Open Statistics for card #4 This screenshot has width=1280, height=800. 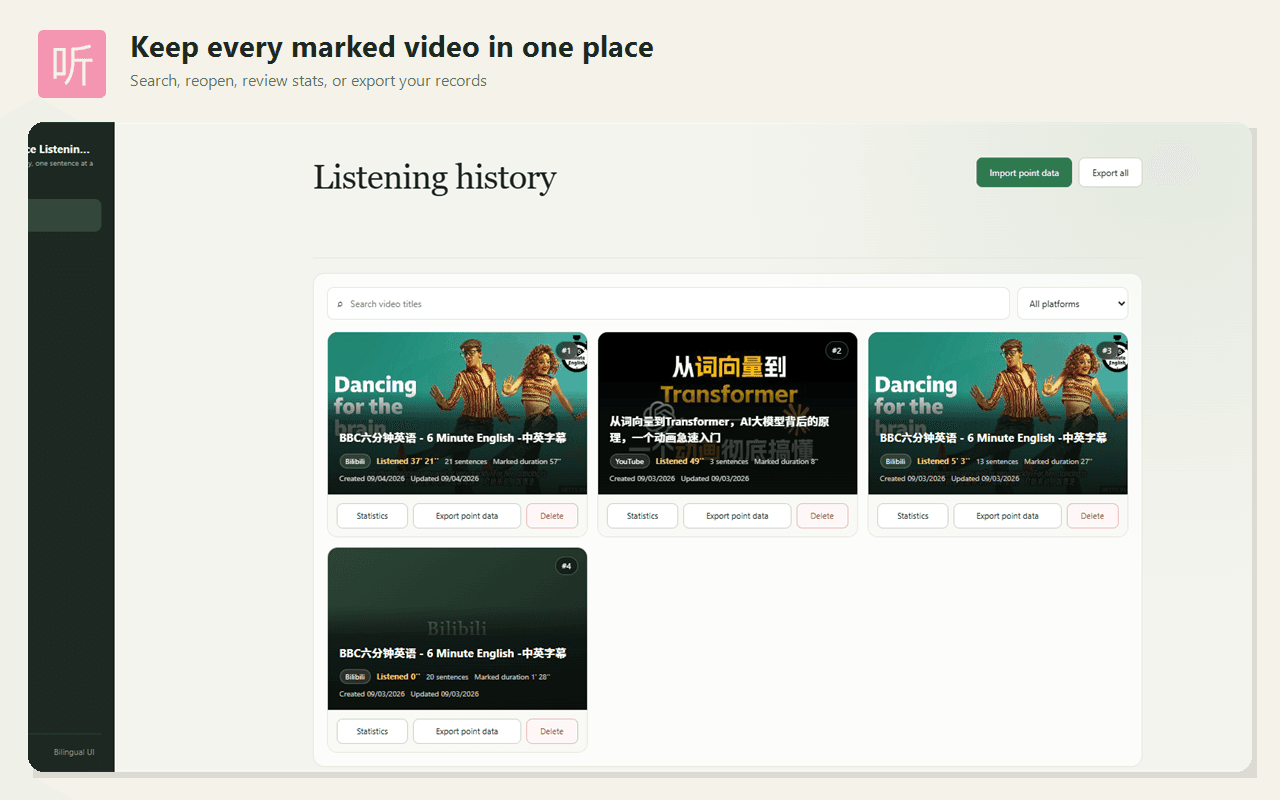(x=372, y=731)
